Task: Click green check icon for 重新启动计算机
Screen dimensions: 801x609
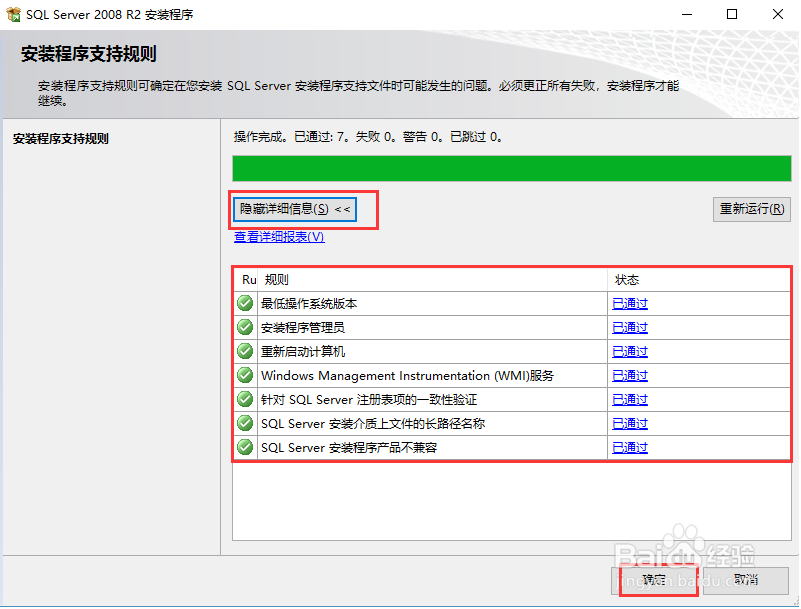Action: (x=245, y=351)
